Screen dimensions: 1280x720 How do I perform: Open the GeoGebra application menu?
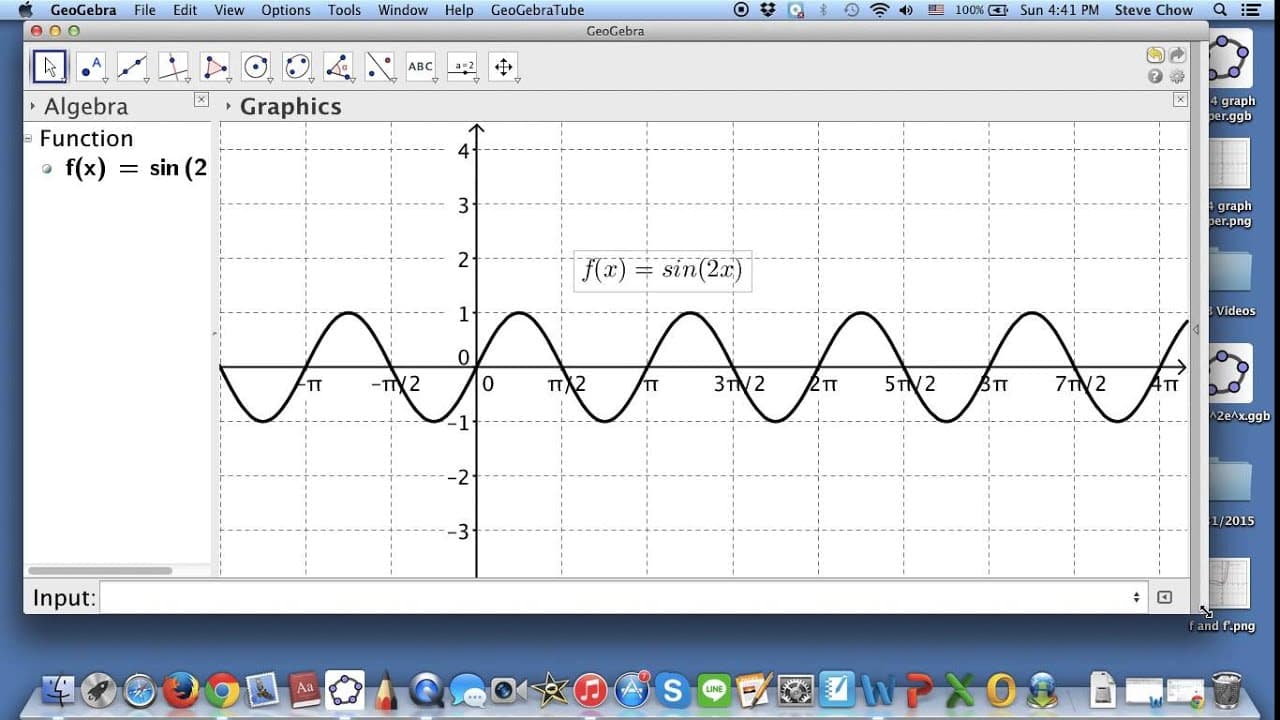click(84, 10)
